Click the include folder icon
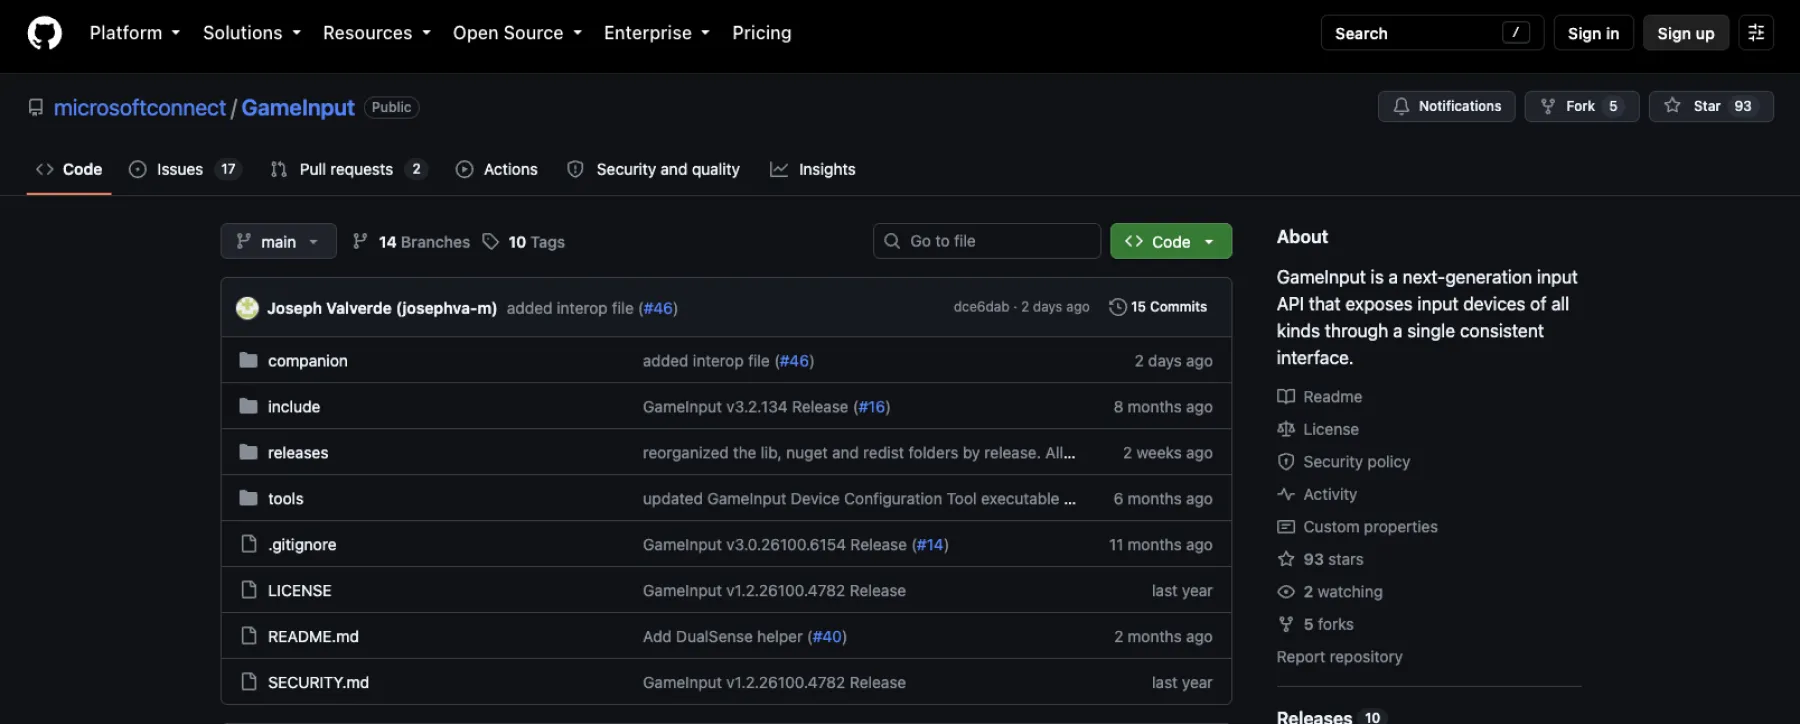Viewport: 1800px width, 724px height. (249, 406)
